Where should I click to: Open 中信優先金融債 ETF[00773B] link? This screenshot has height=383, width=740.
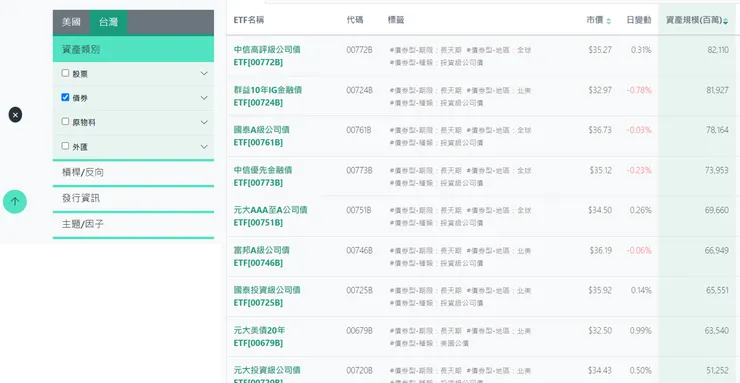coord(263,176)
